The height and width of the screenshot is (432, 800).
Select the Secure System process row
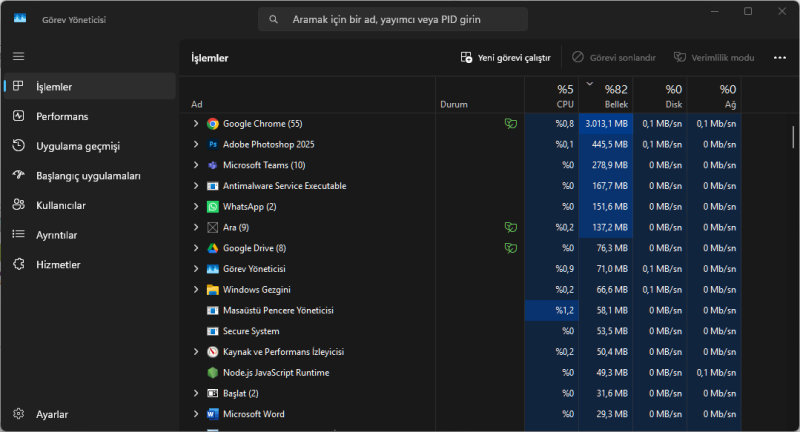[x=461, y=331]
